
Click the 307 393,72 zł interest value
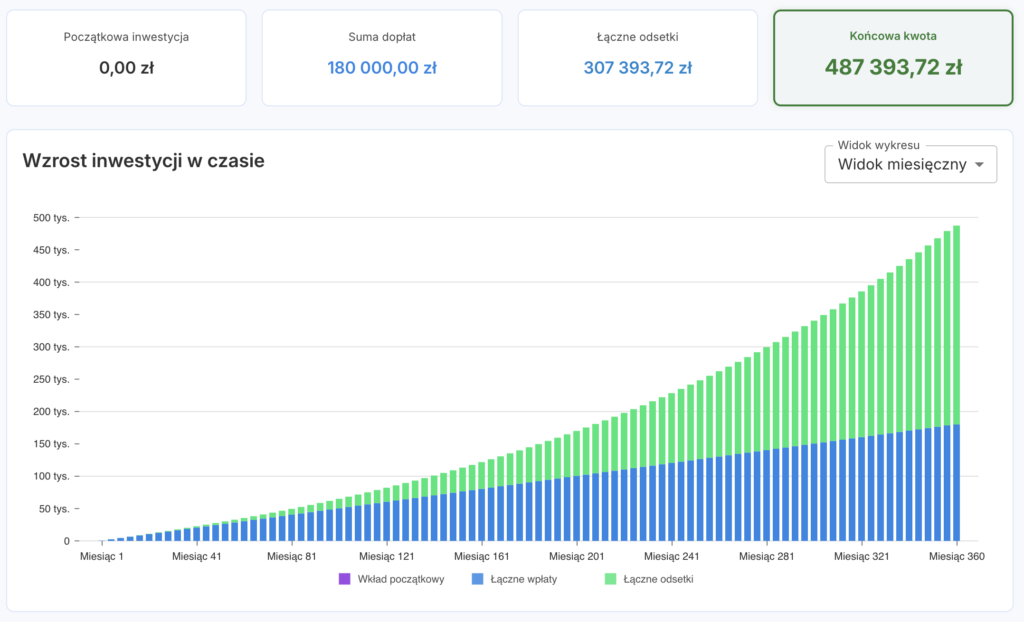click(x=637, y=68)
